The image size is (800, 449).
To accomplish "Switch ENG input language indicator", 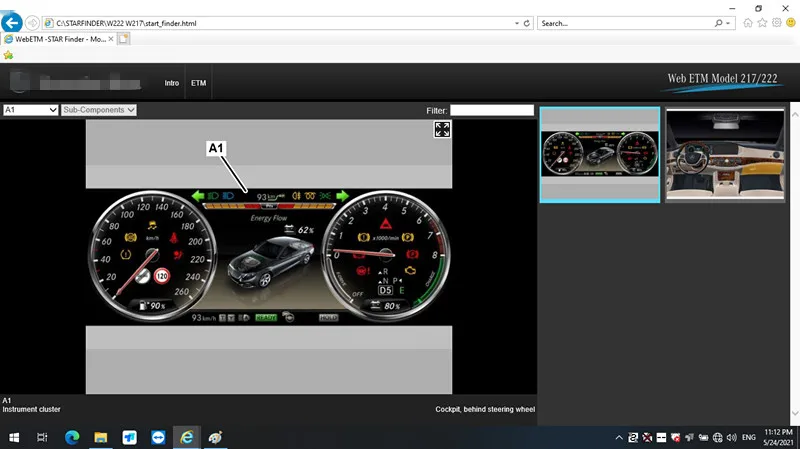I will click(x=748, y=437).
